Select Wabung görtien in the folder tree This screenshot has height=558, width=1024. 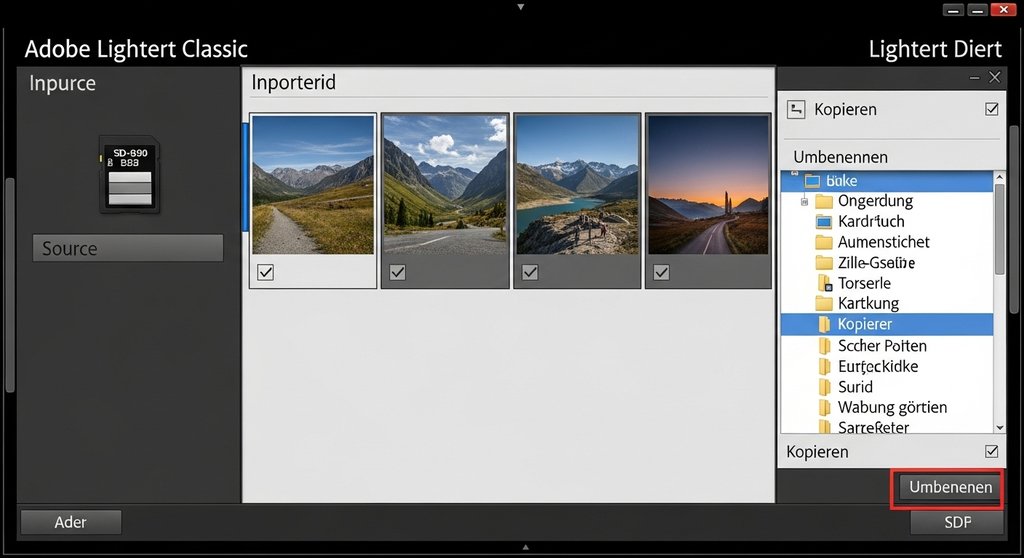892,407
